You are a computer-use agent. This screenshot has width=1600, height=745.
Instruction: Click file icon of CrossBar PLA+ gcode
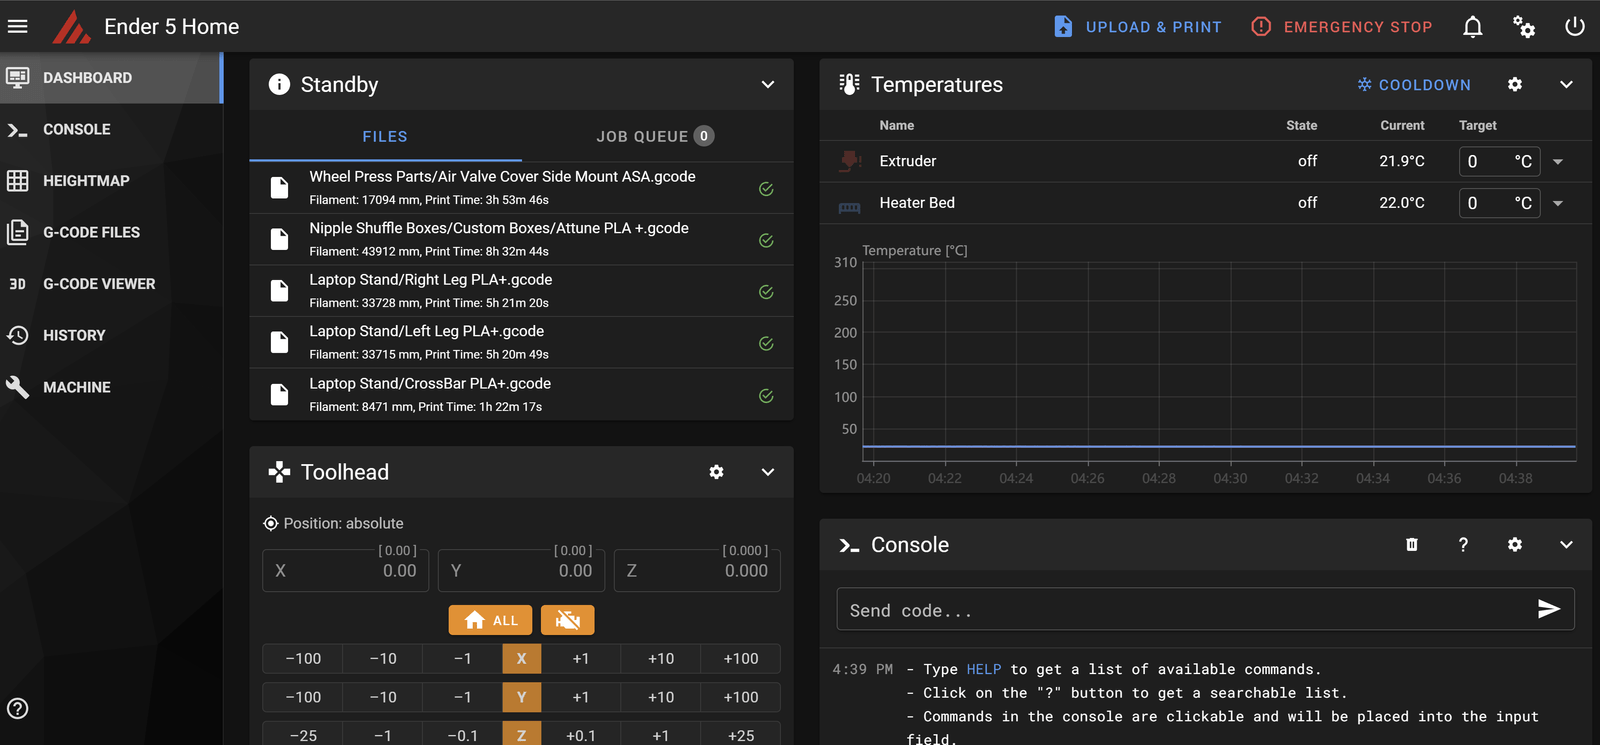click(x=280, y=395)
